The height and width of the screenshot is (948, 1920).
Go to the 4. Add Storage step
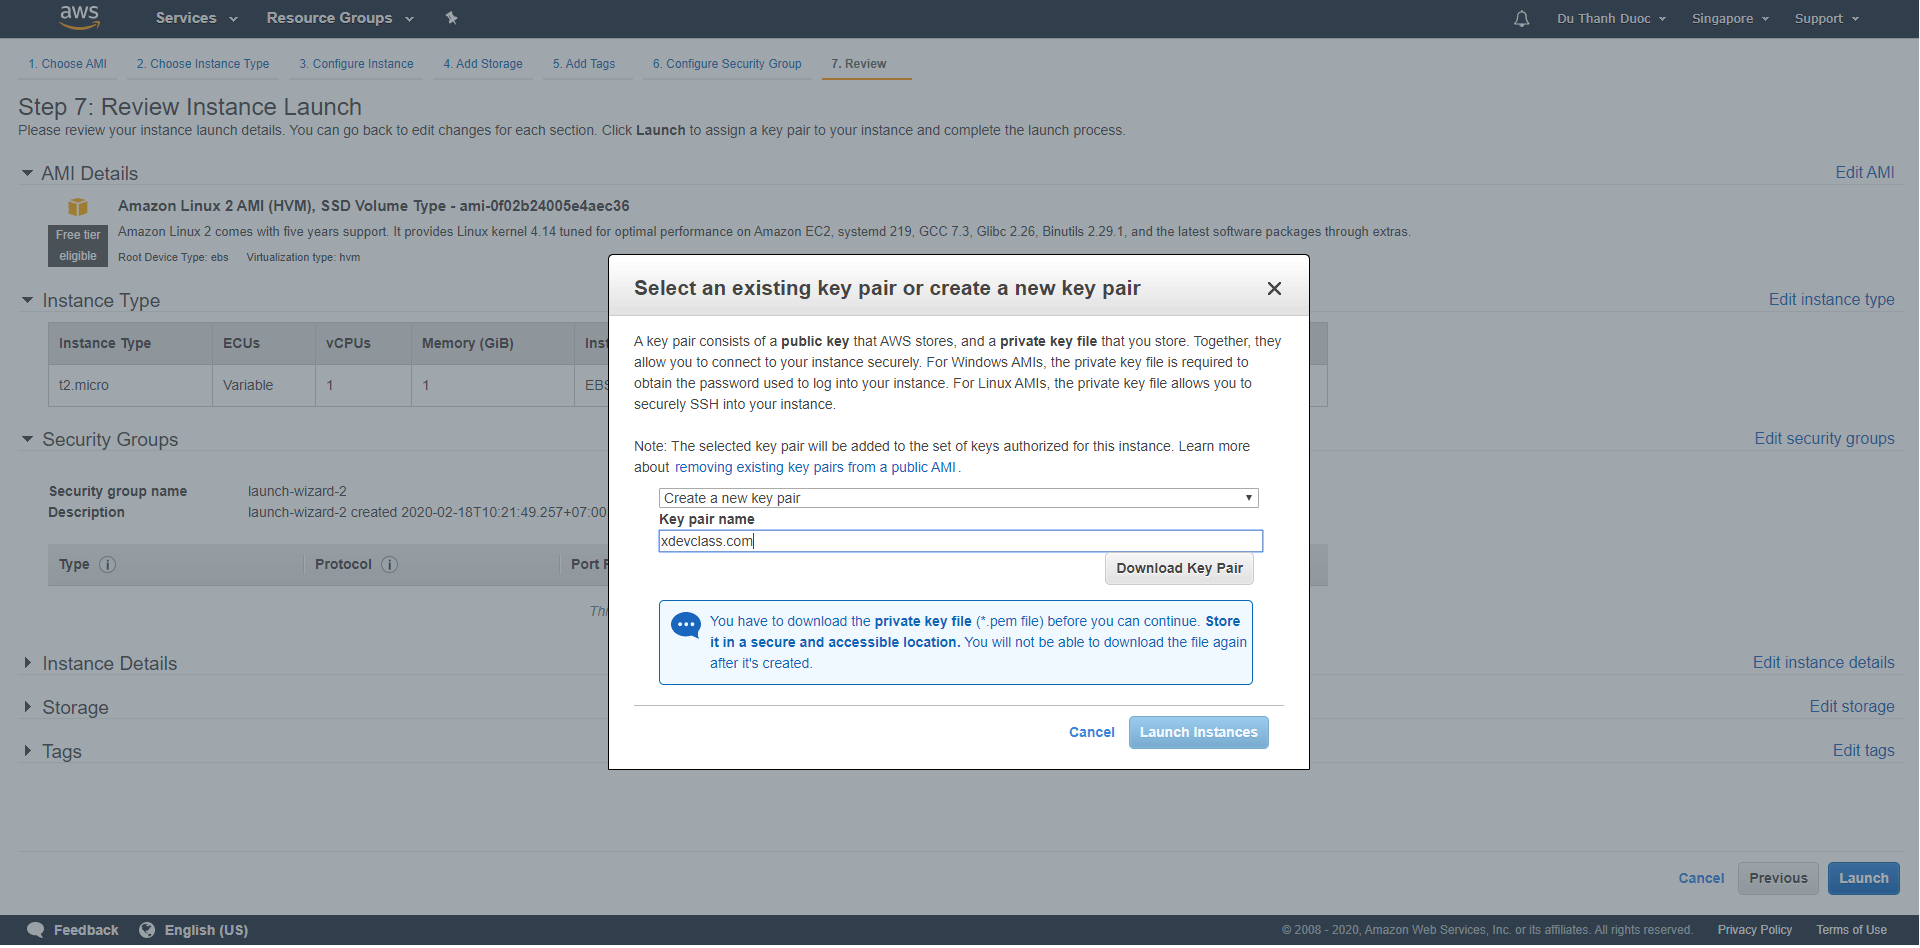click(483, 64)
